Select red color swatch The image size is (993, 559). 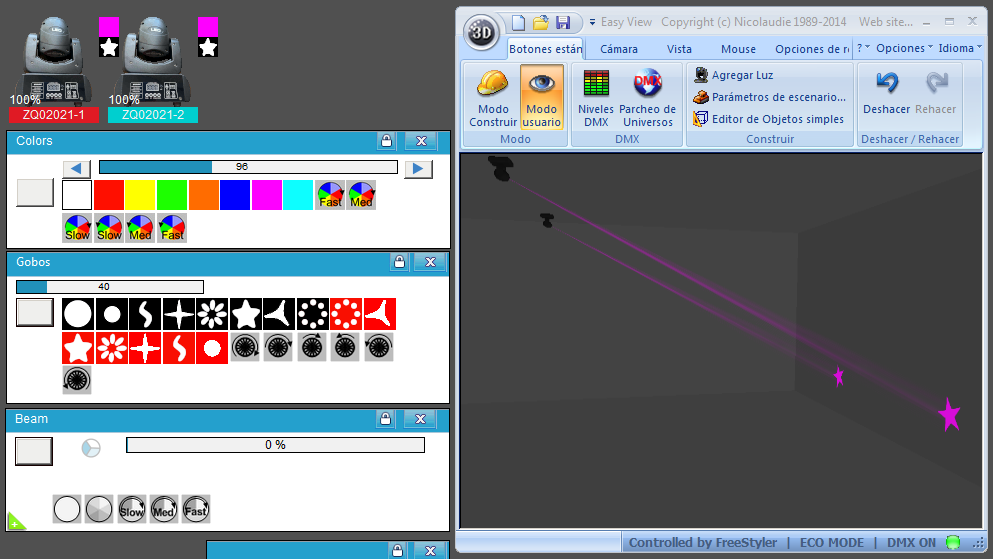pyautogui.click(x=108, y=194)
